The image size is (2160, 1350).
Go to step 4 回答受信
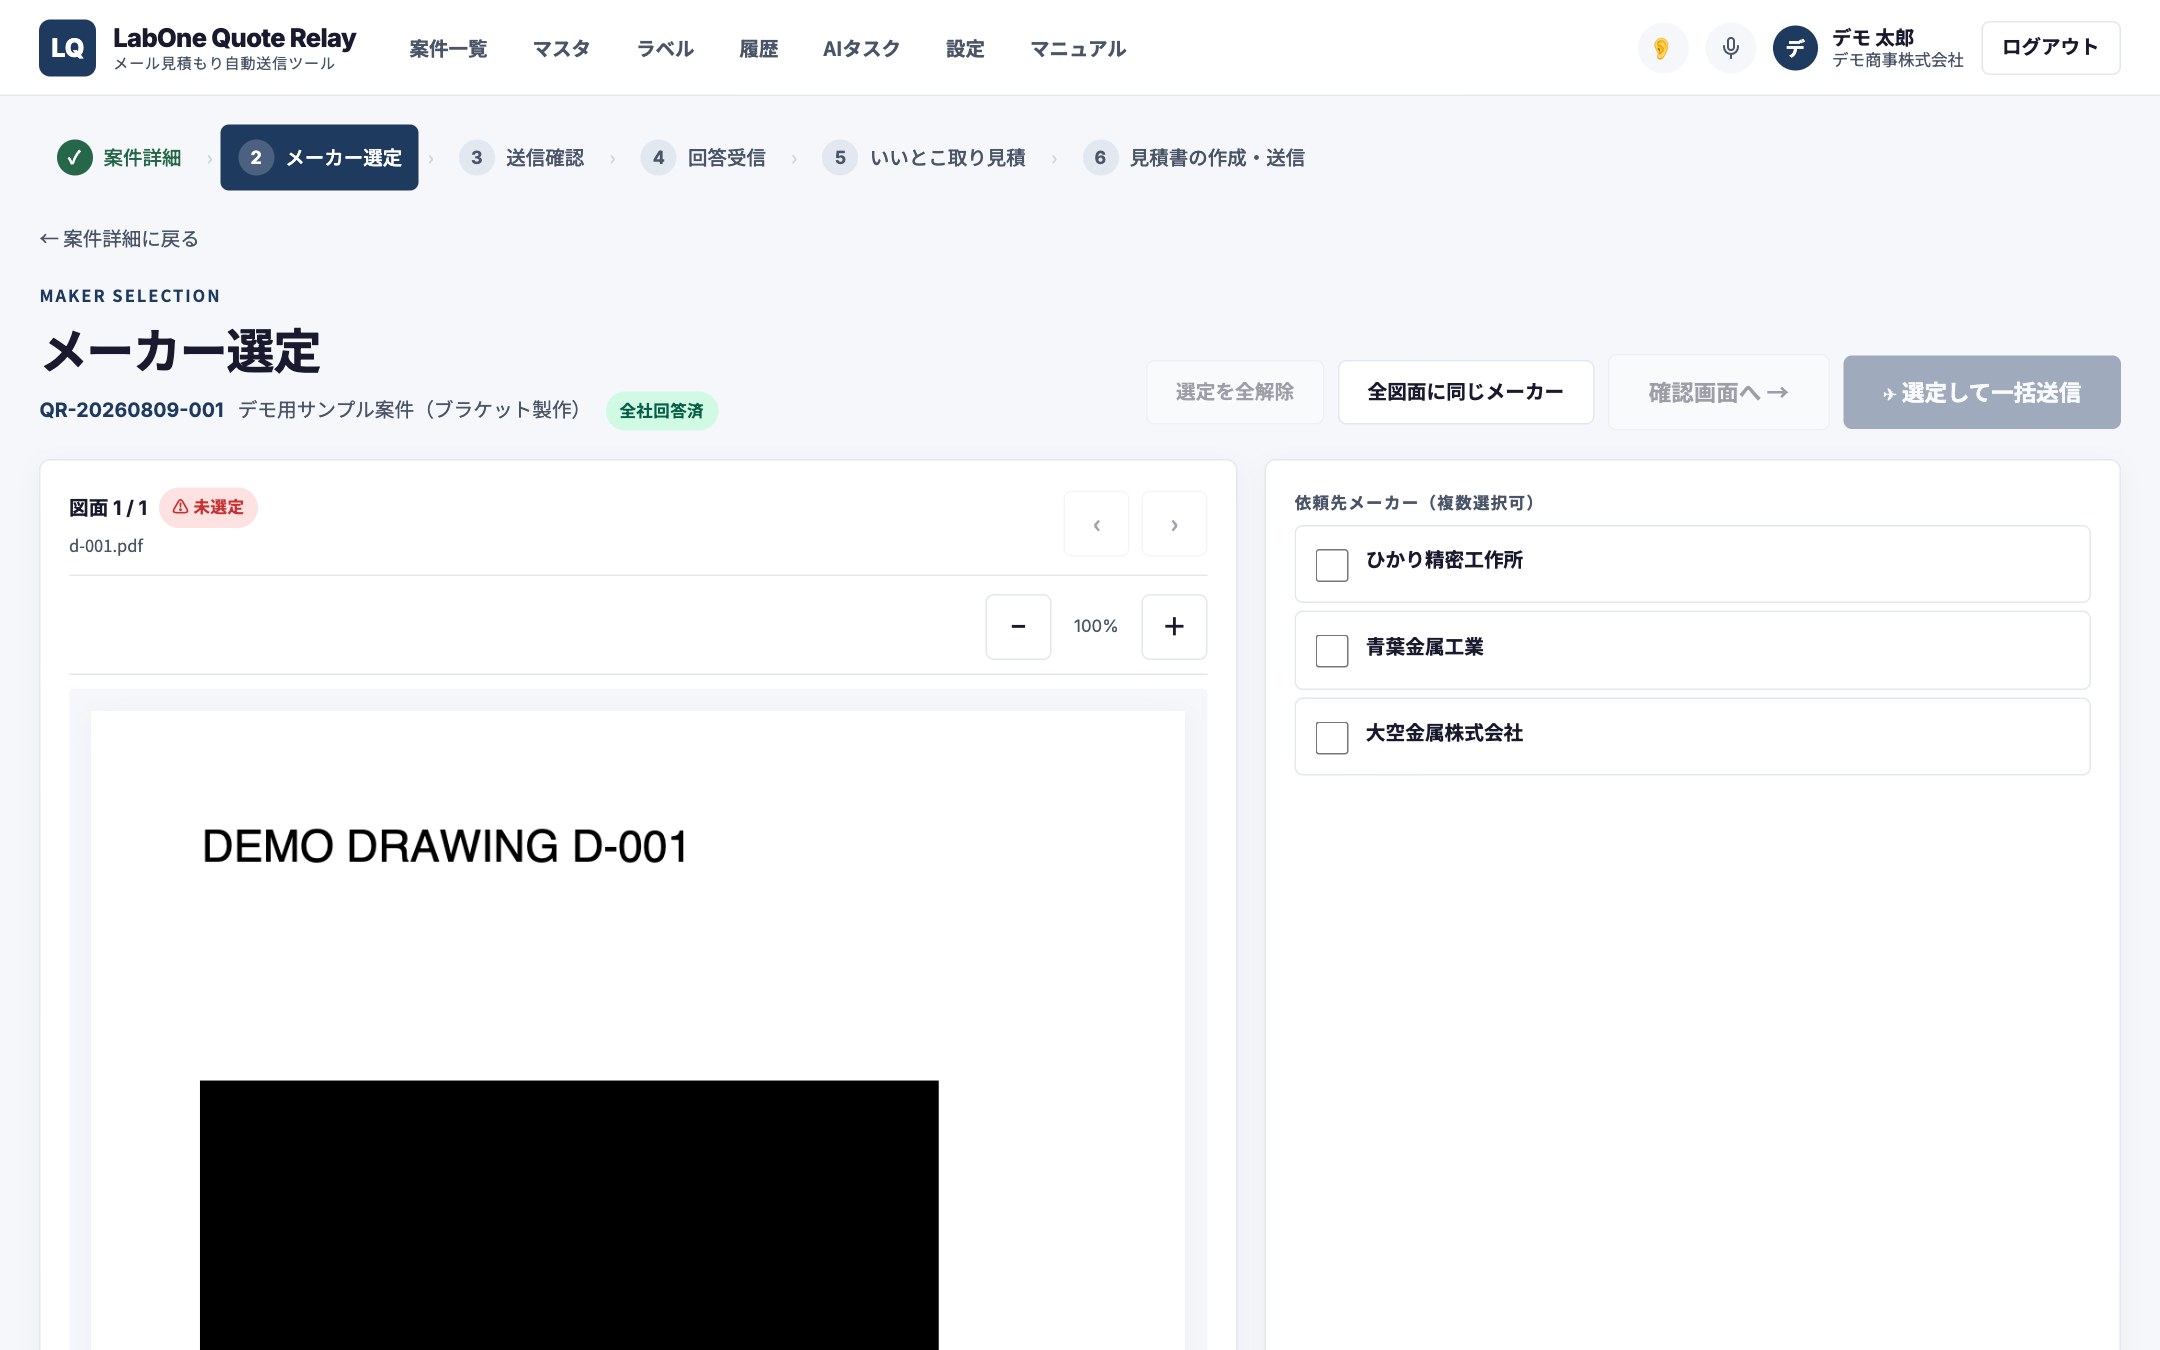coord(703,158)
